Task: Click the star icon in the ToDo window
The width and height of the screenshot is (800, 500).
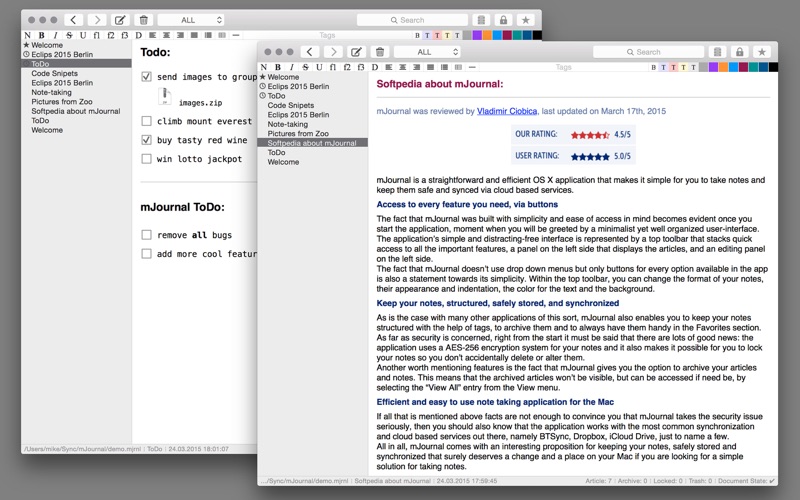Action: [x=526, y=20]
